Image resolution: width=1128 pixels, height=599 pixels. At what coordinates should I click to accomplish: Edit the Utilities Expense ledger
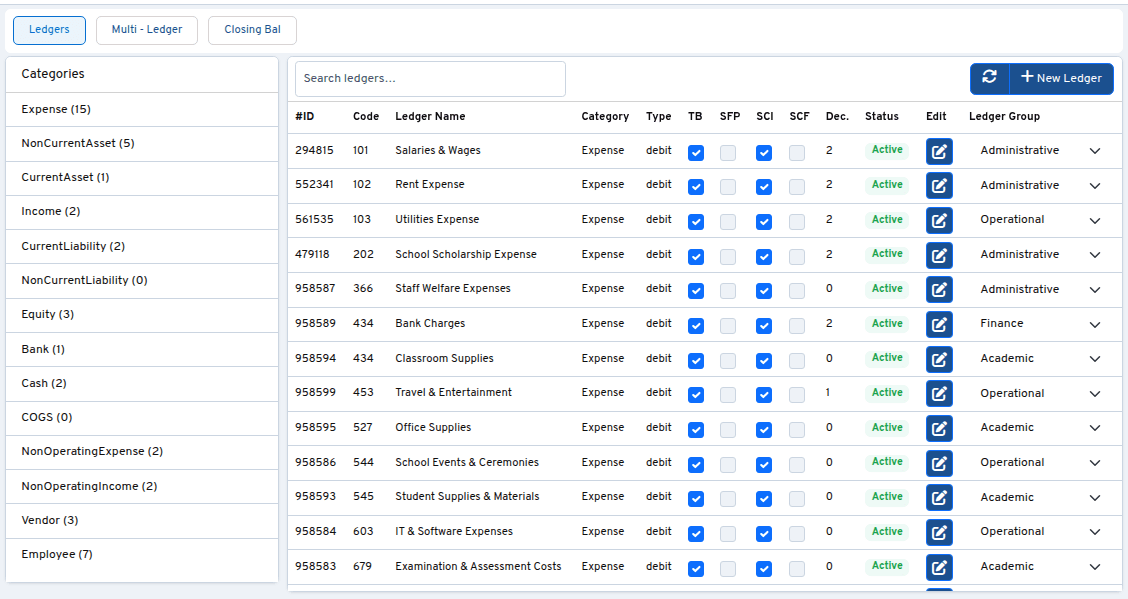[939, 220]
